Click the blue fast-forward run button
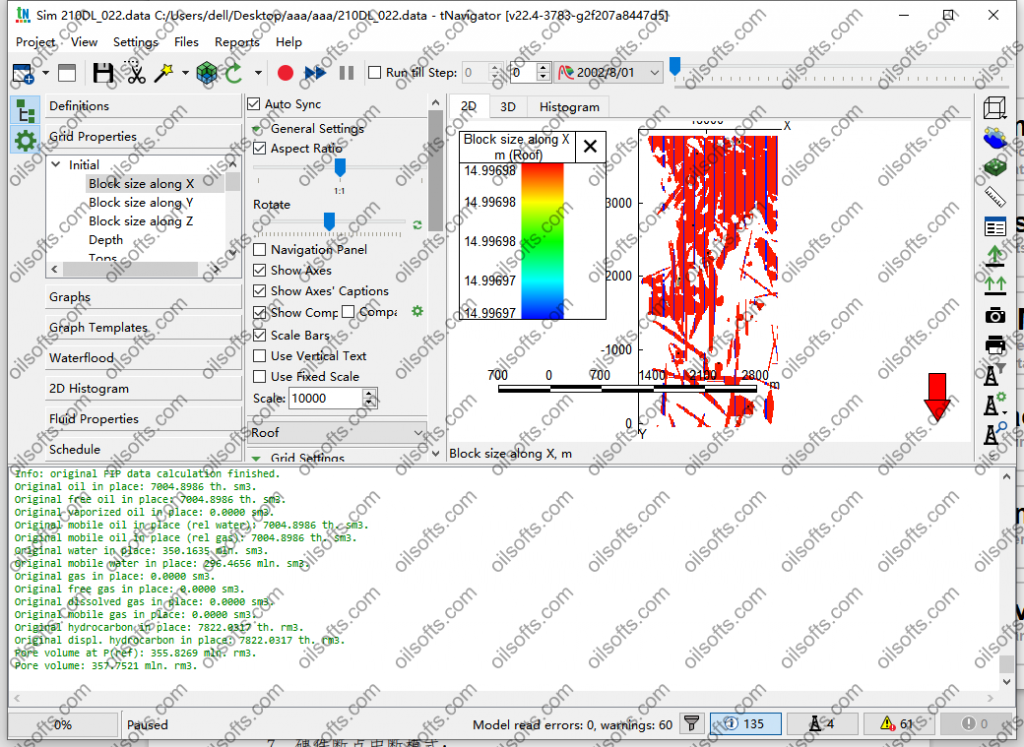This screenshot has height=747, width=1024. 315,72
